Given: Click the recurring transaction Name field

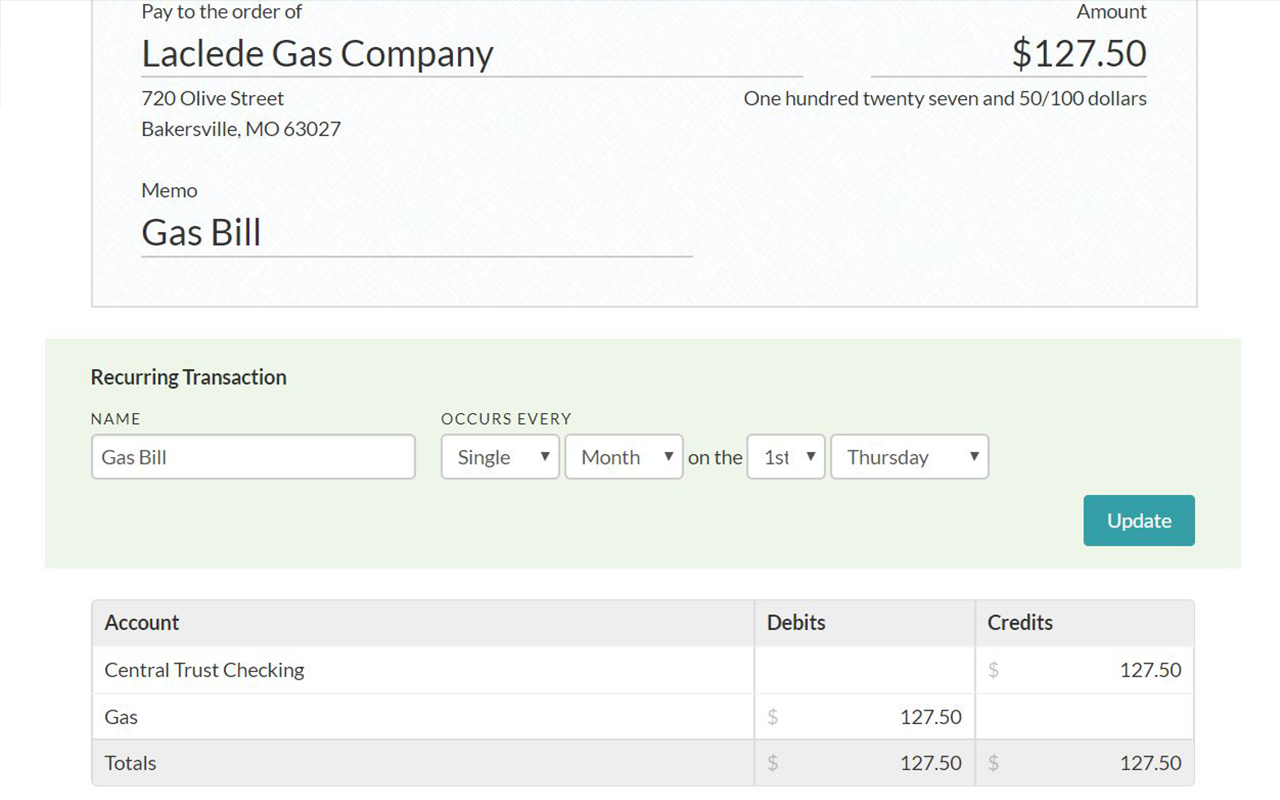Looking at the screenshot, I should click(253, 457).
